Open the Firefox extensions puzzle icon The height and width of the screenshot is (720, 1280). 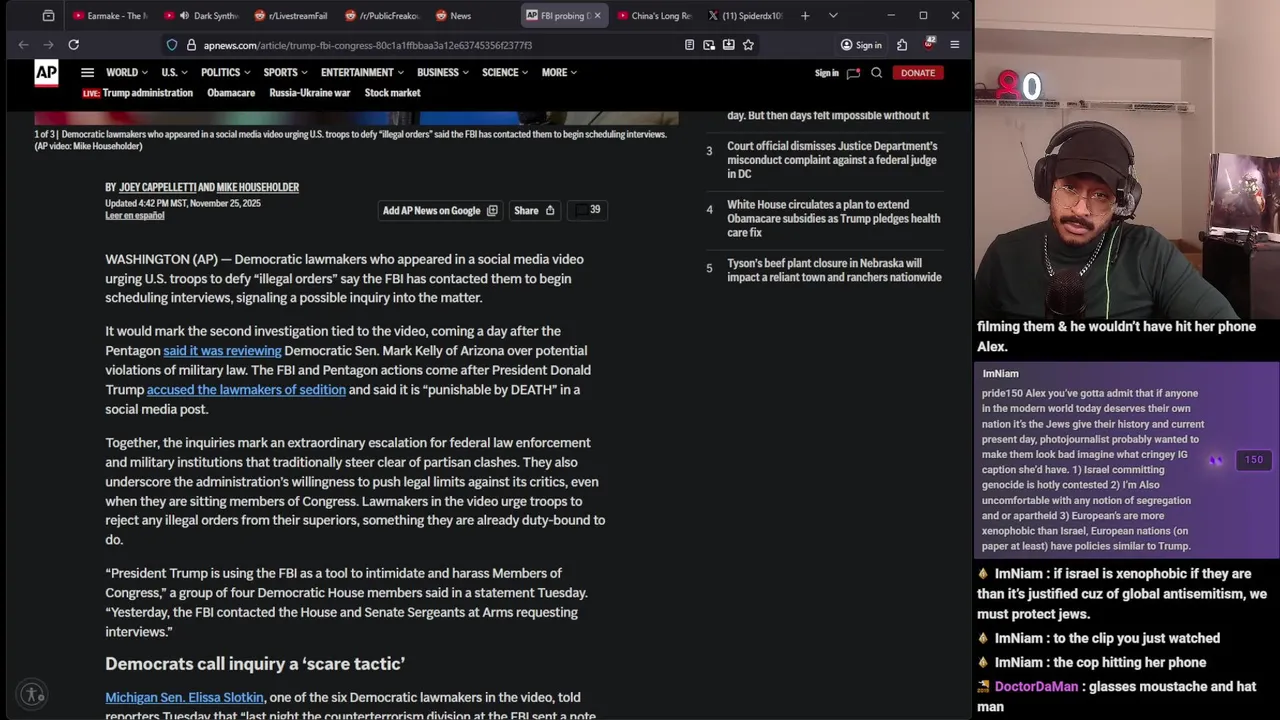click(902, 45)
